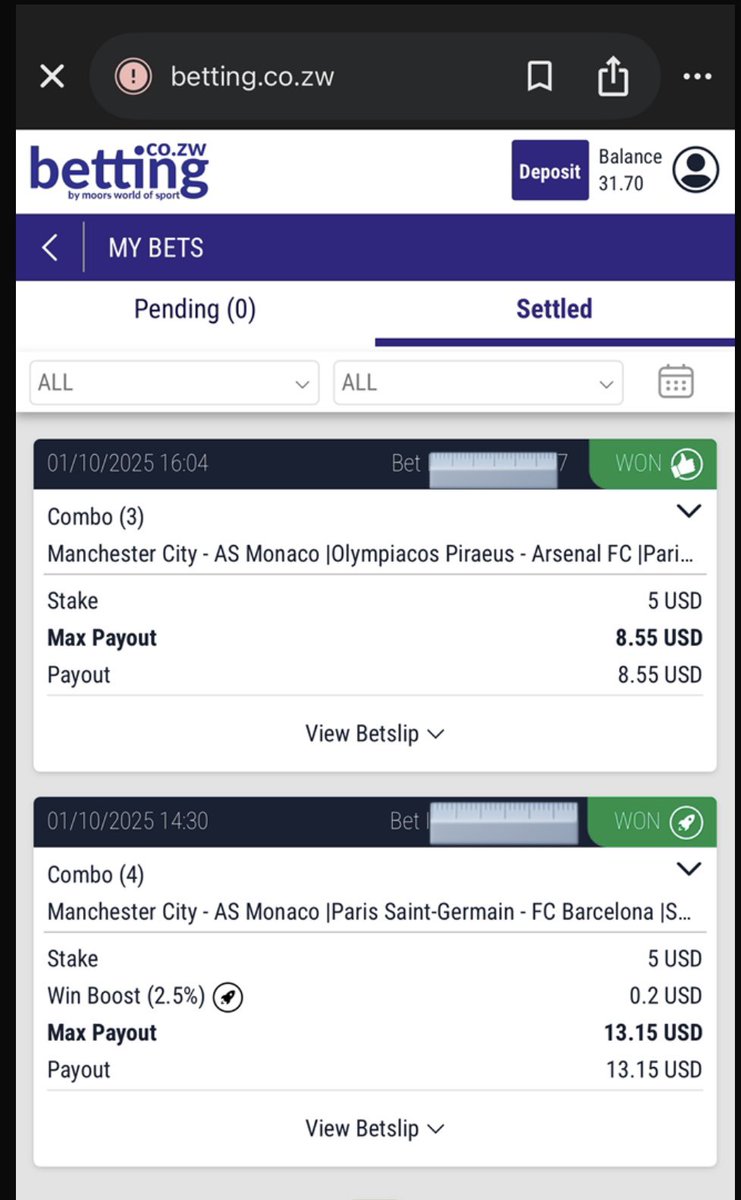The image size is (741, 1200).
Task: Open the calendar date filter icon
Action: [676, 382]
